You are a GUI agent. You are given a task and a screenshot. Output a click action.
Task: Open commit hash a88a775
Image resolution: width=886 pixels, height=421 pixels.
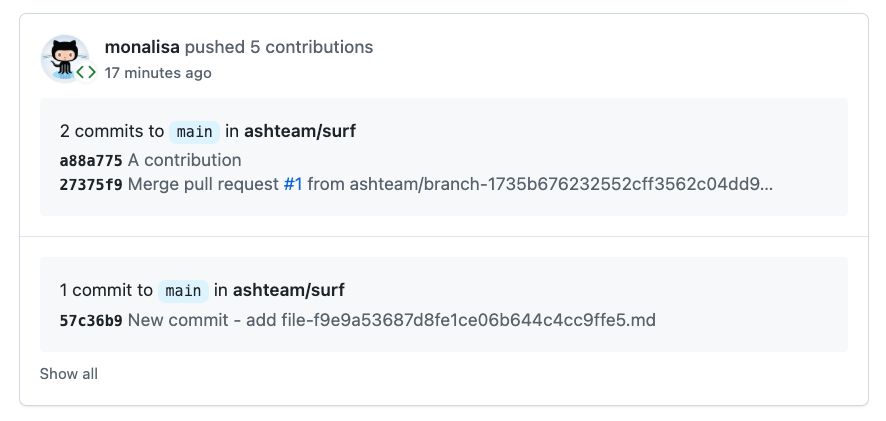click(x=91, y=160)
